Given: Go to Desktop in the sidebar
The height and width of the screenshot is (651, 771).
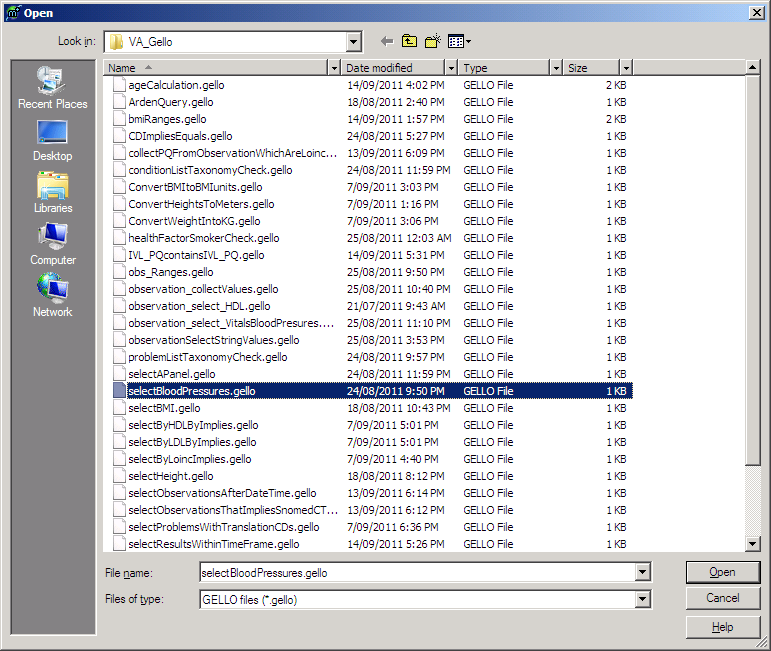Looking at the screenshot, I should tap(53, 141).
